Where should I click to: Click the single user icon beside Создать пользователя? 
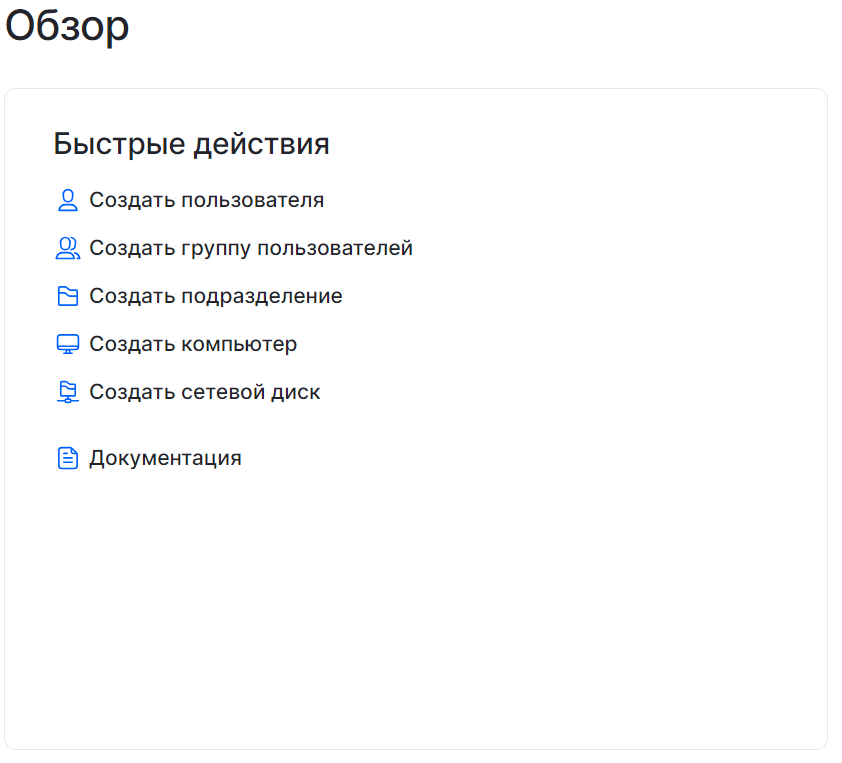click(x=67, y=200)
